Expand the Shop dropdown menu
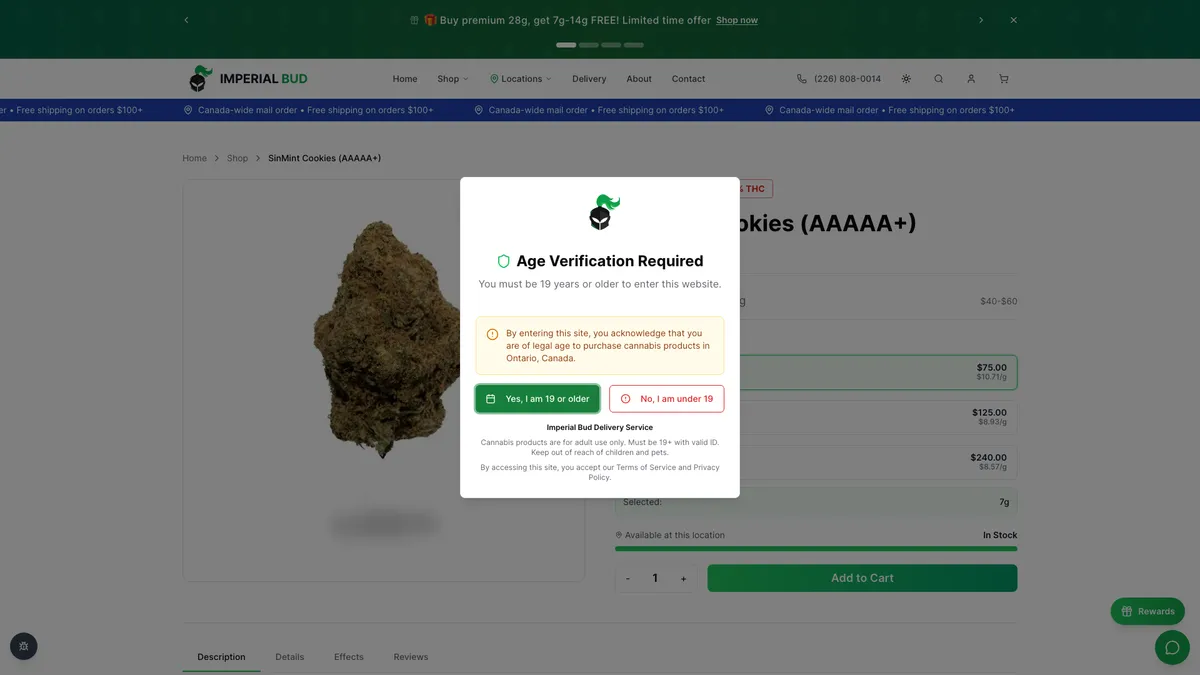Image resolution: width=1200 pixels, height=675 pixels. click(x=452, y=79)
